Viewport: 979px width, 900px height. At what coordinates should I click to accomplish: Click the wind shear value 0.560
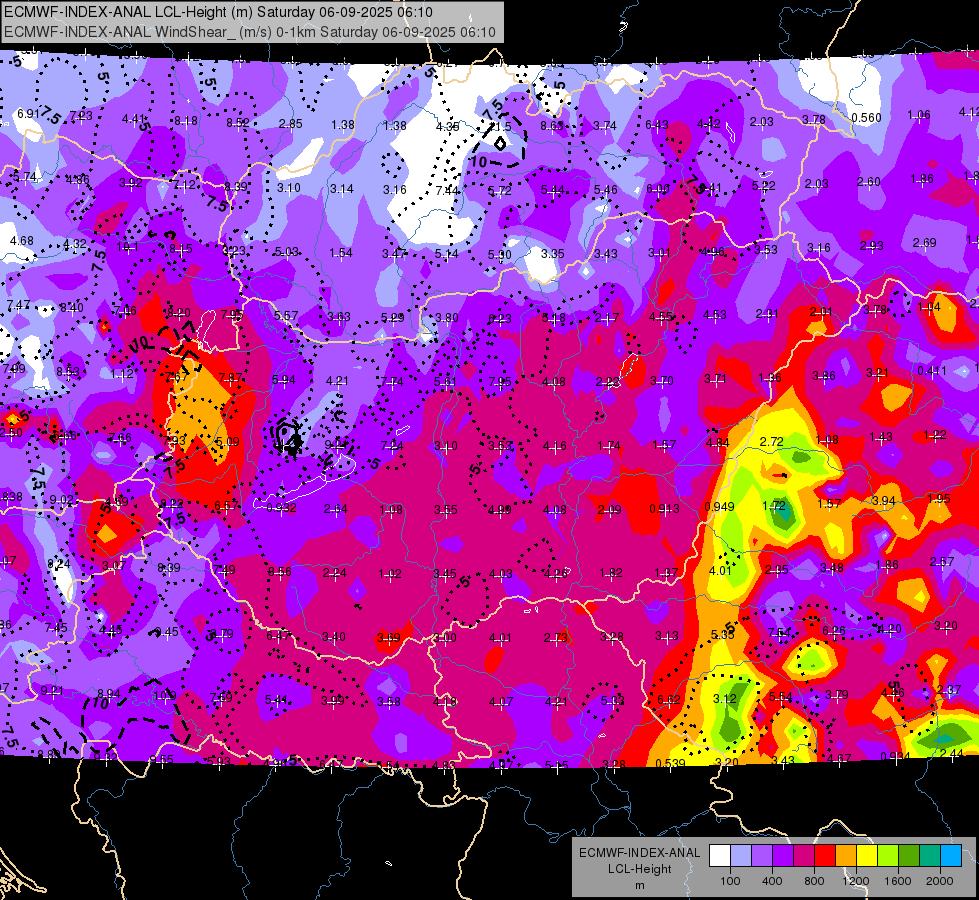click(x=867, y=118)
